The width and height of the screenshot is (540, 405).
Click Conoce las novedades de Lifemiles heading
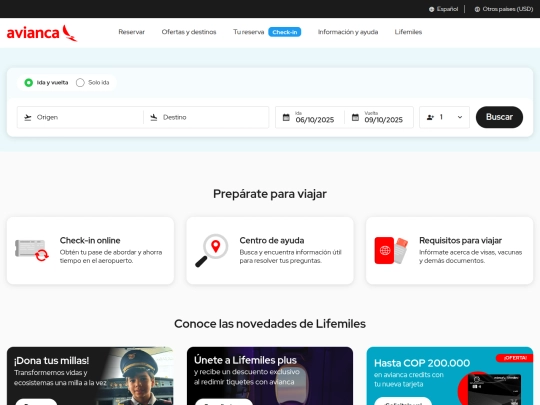pyautogui.click(x=270, y=324)
